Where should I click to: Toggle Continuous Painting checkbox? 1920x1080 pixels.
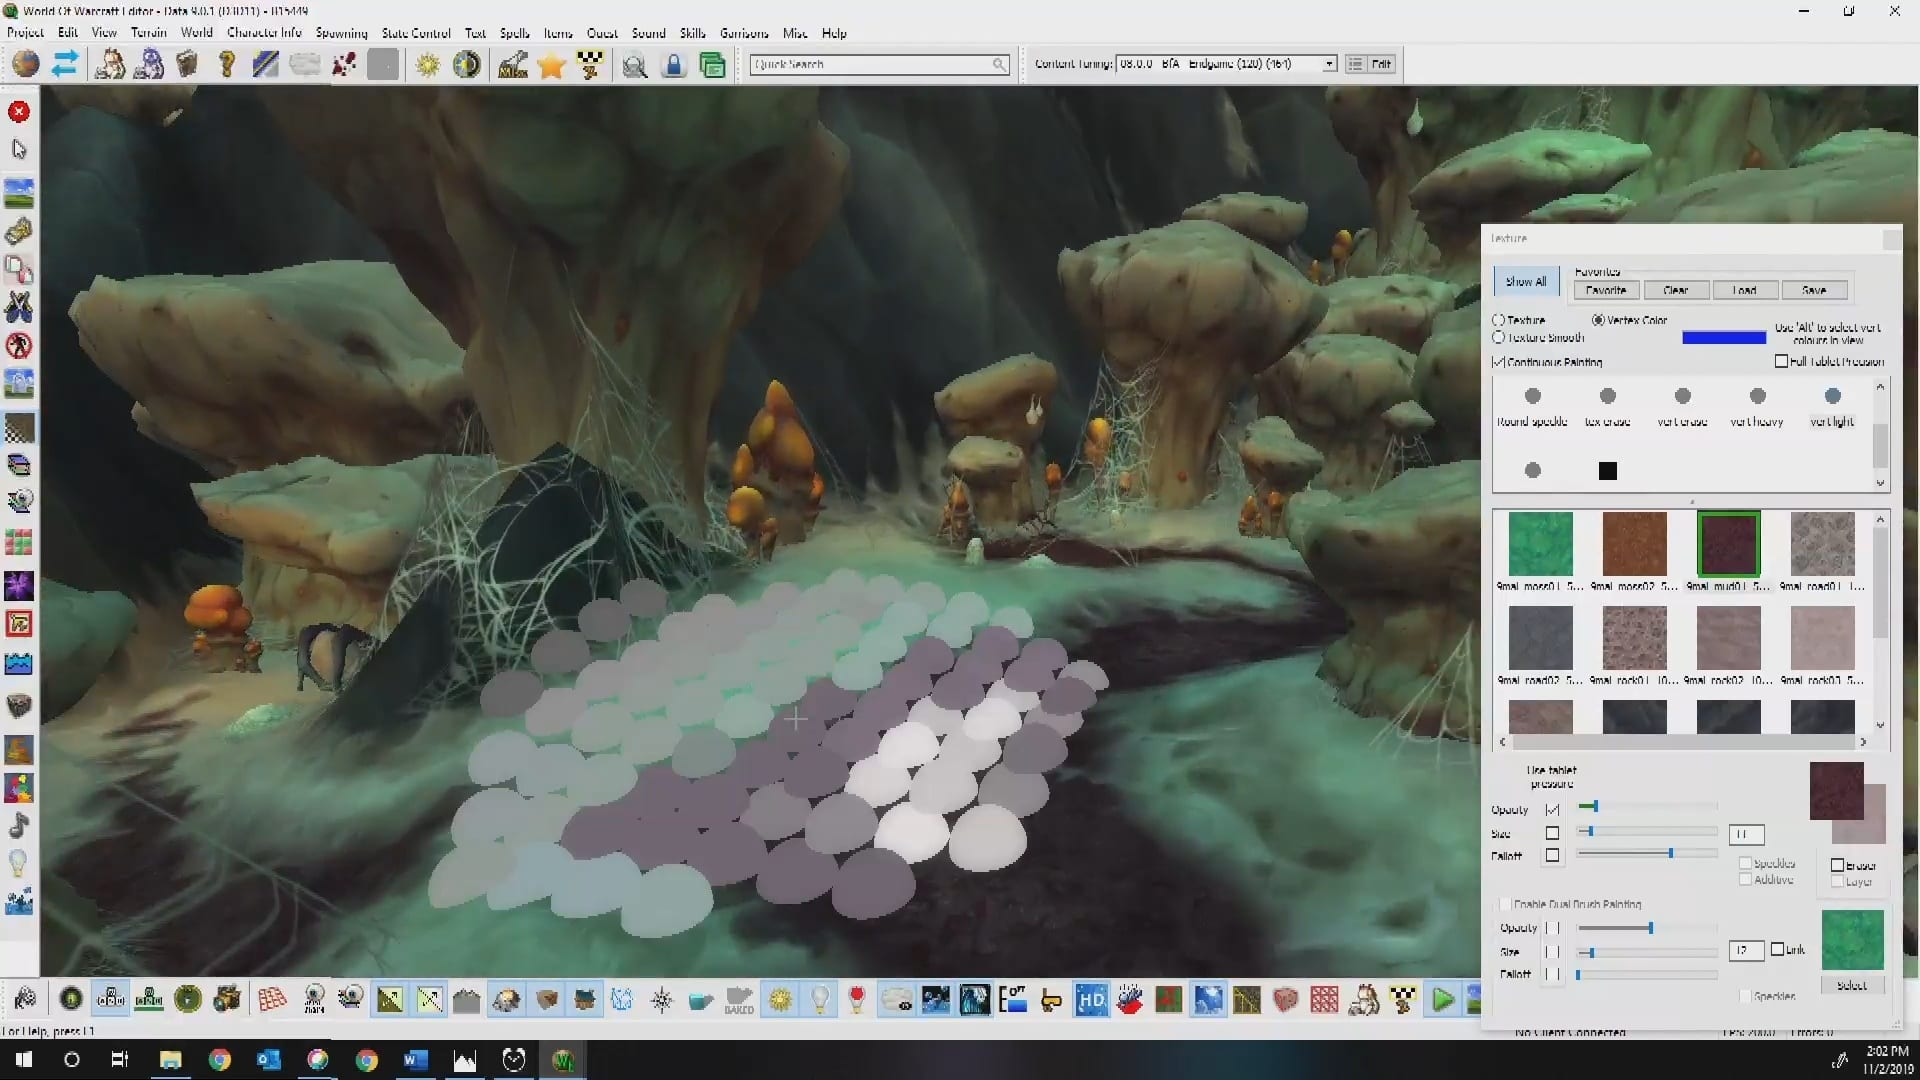coord(1499,362)
